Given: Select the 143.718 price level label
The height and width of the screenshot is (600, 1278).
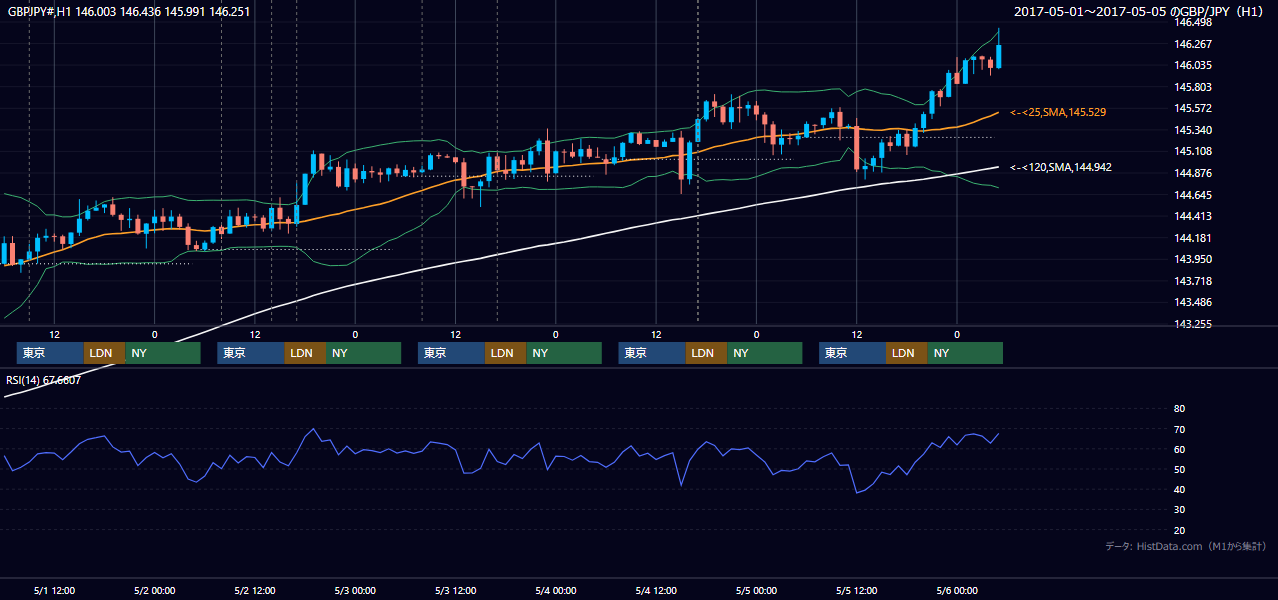Looking at the screenshot, I should (x=1193, y=281).
